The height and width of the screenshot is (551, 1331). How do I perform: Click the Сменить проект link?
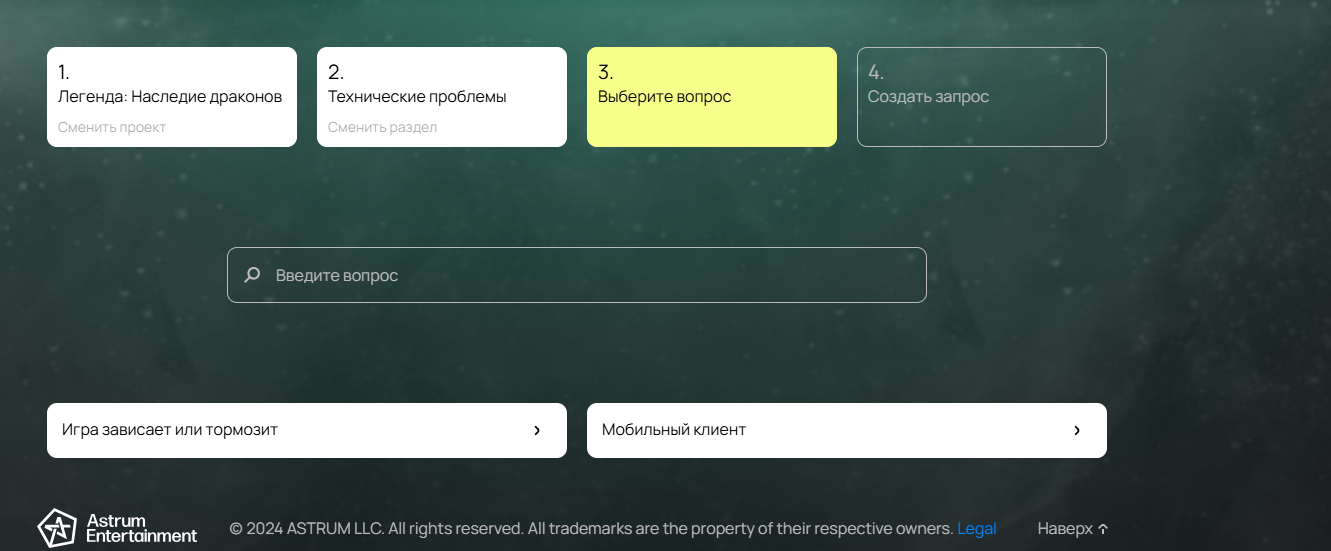[x=112, y=127]
